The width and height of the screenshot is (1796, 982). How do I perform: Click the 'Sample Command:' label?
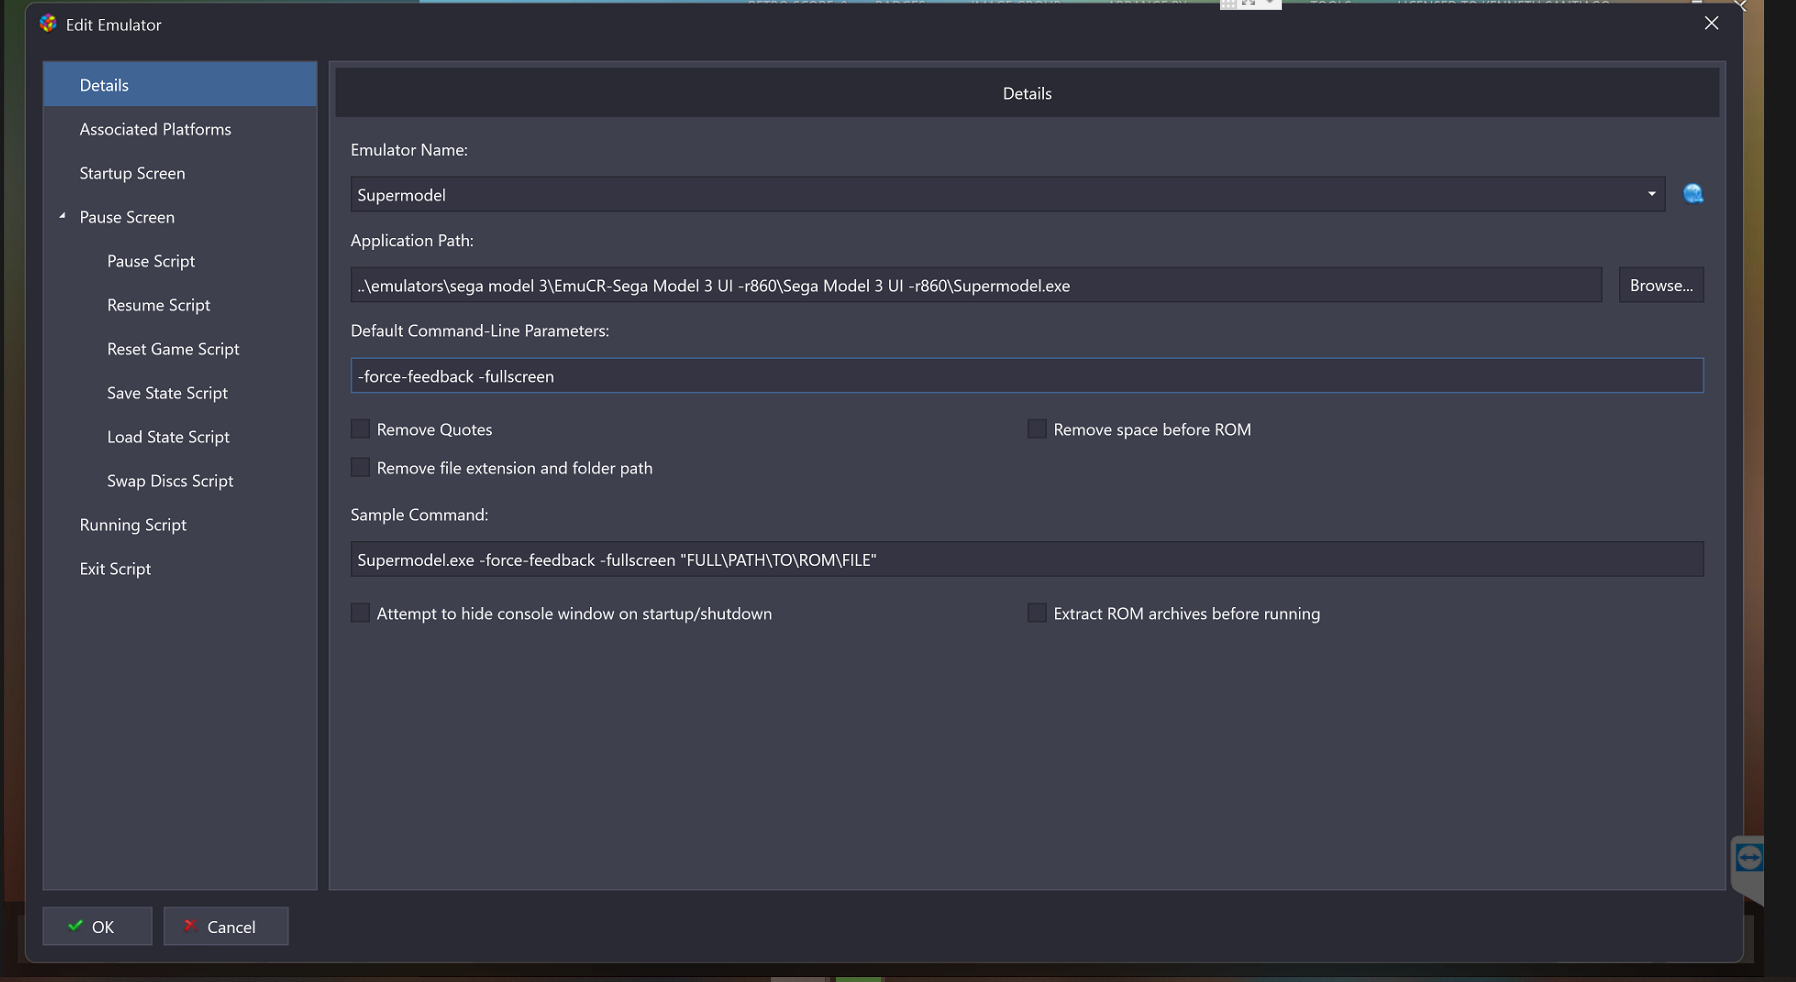[419, 515]
